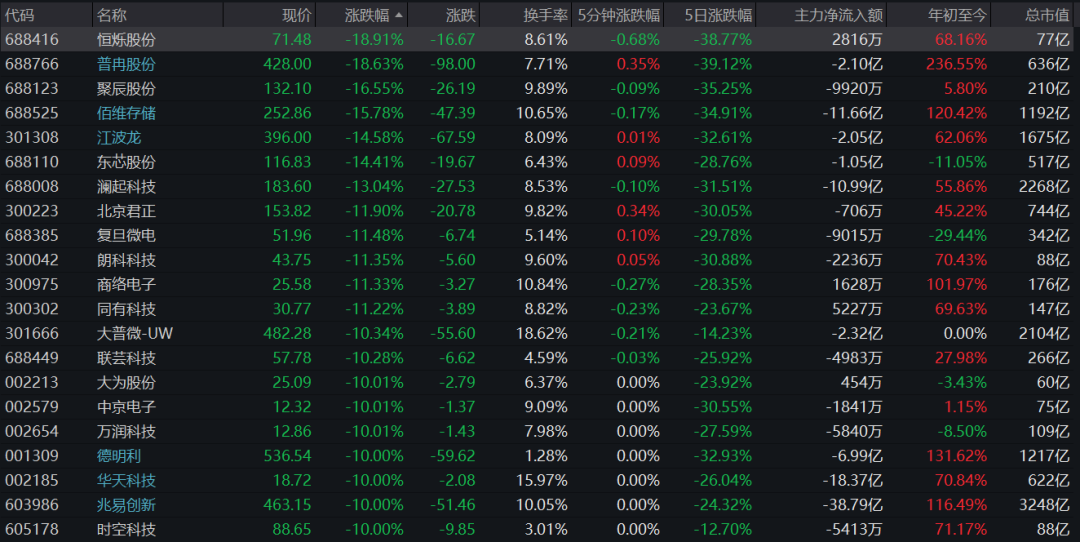Sort by the 总市值 column header
The height and width of the screenshot is (542, 1080).
1047,15
